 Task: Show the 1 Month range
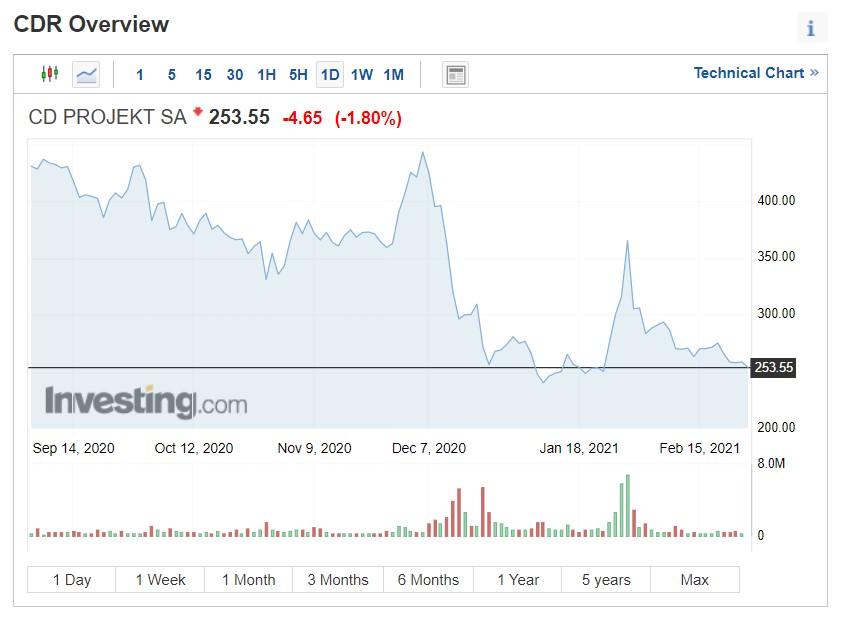(248, 579)
